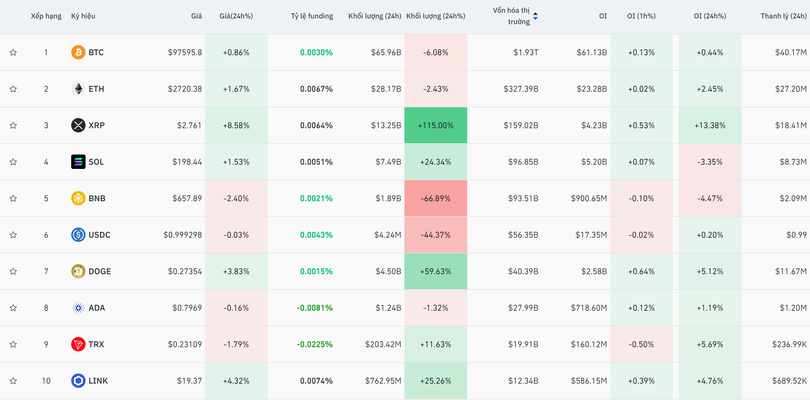Toggle favorite star for XRP row
This screenshot has height=400, width=810.
pyautogui.click(x=13, y=125)
